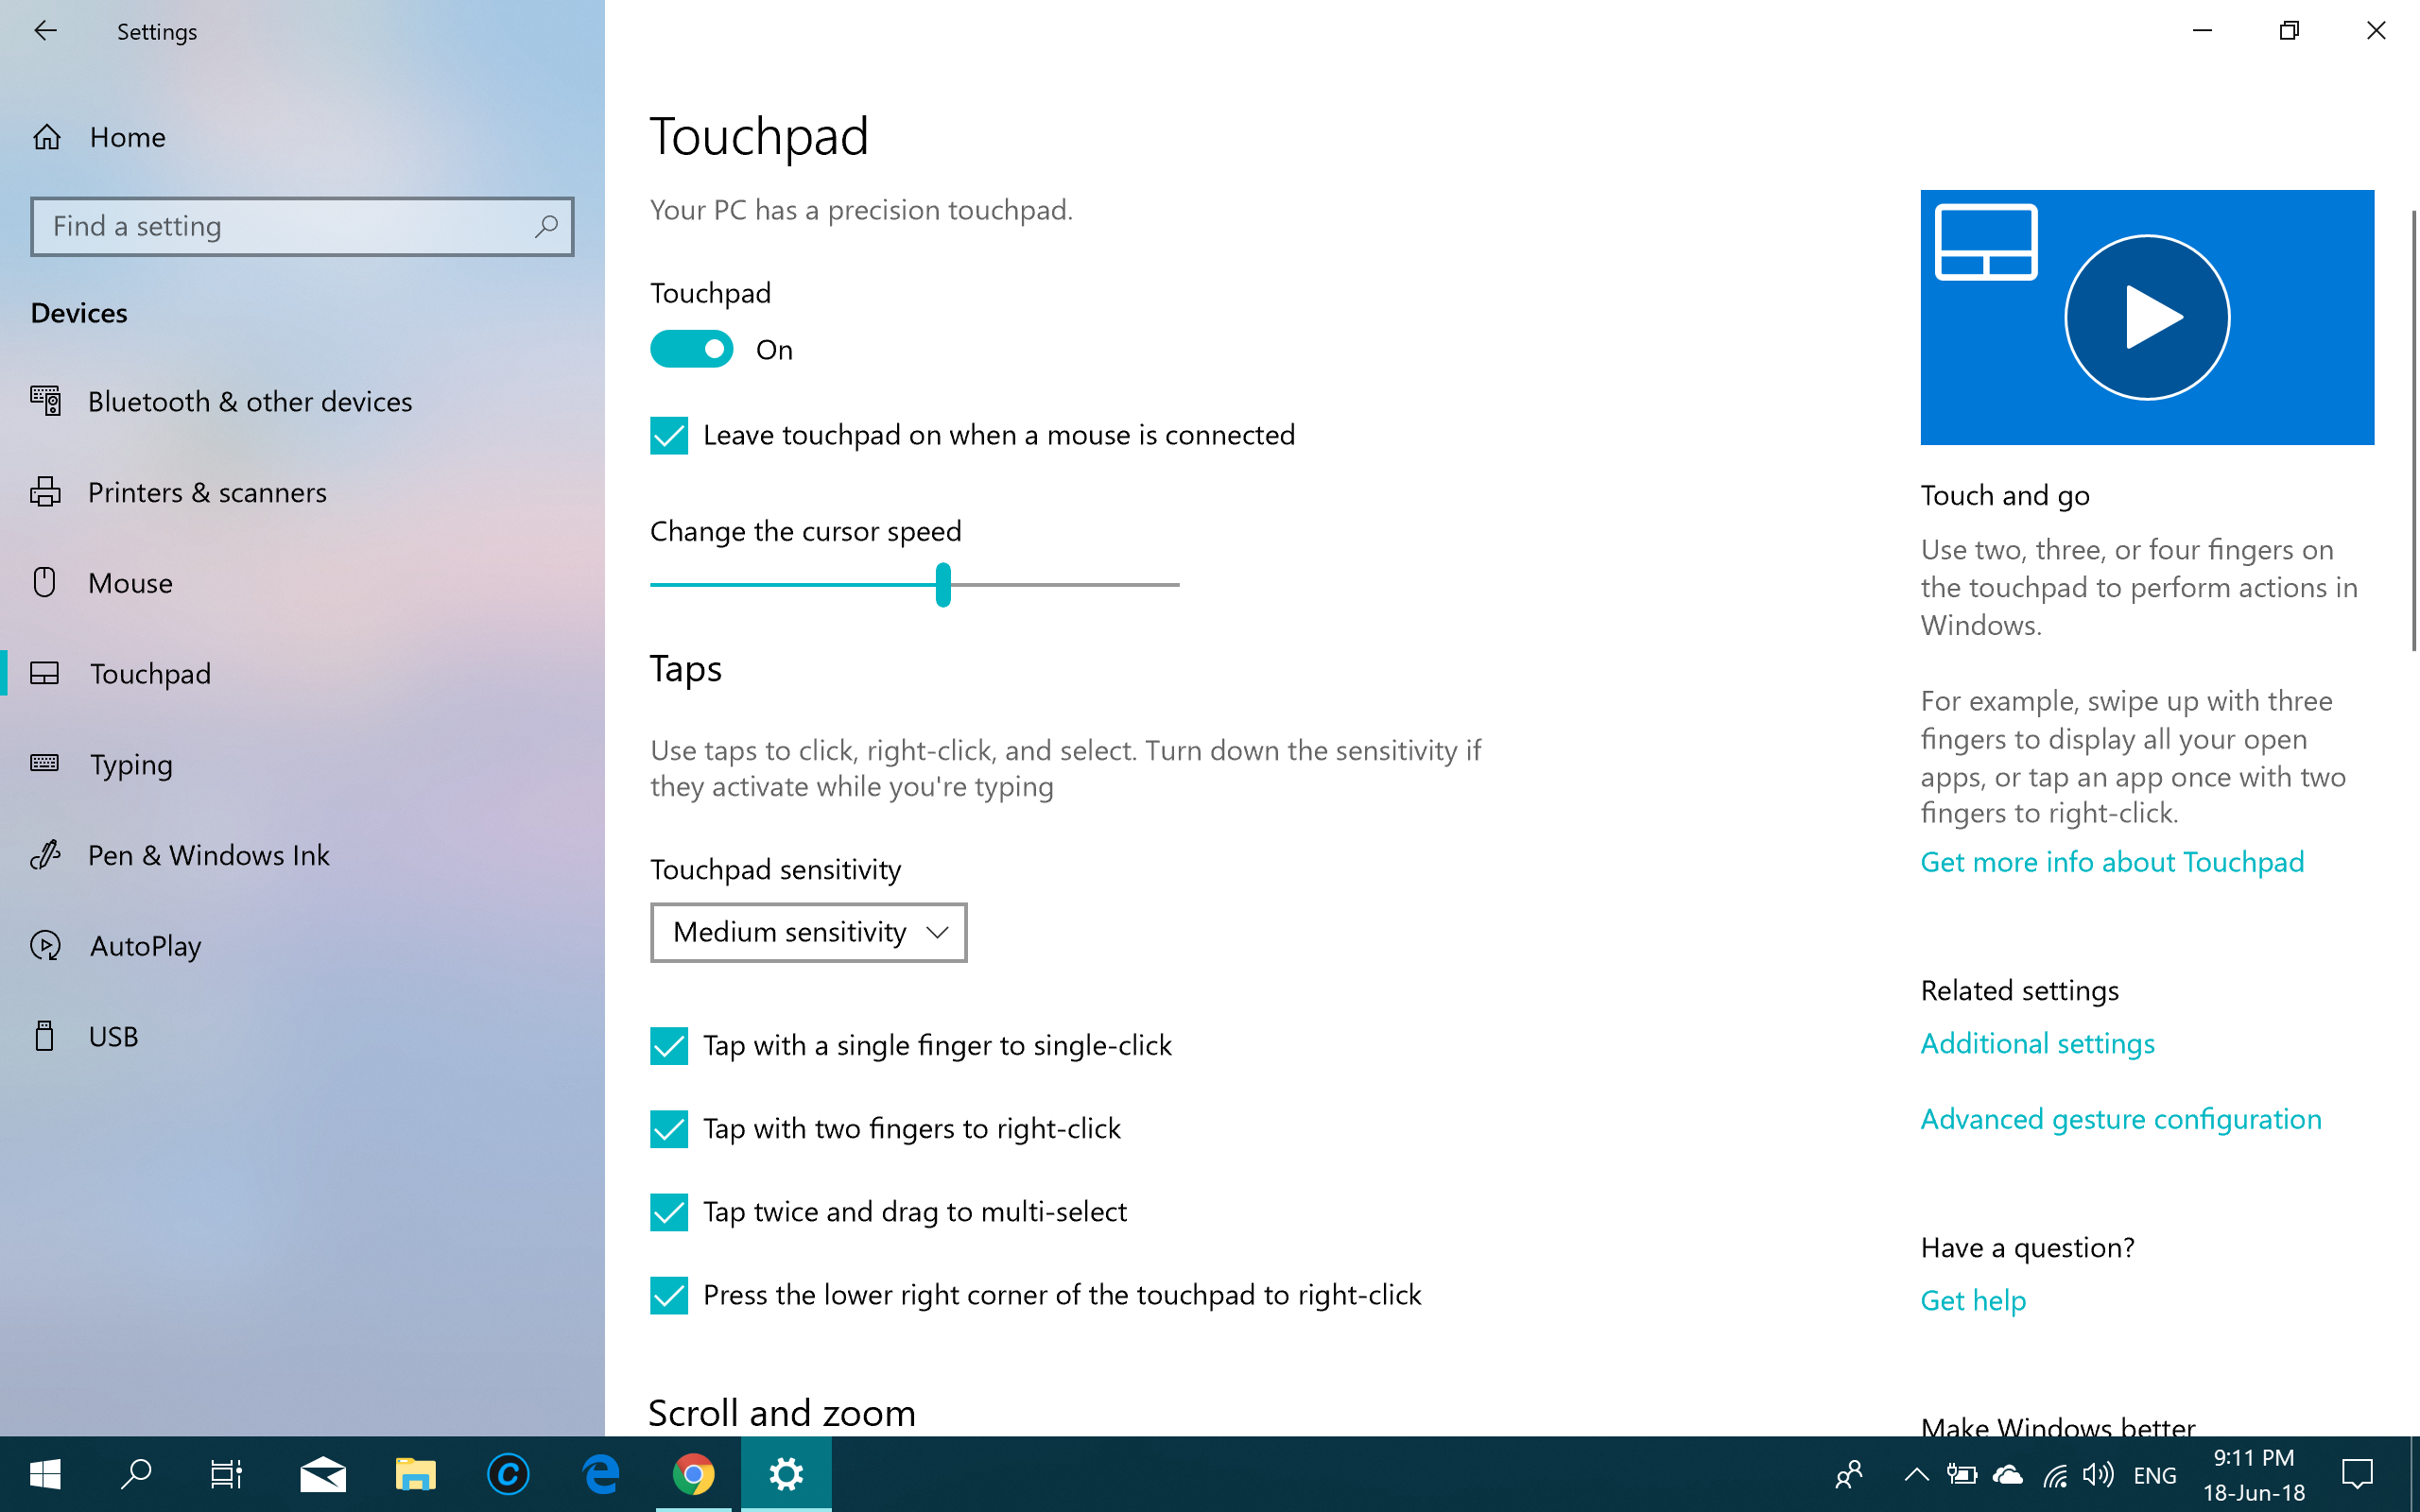Open the Touchpad sensitivity dropdown
Viewport: 2420px width, 1512px height.
click(x=808, y=932)
